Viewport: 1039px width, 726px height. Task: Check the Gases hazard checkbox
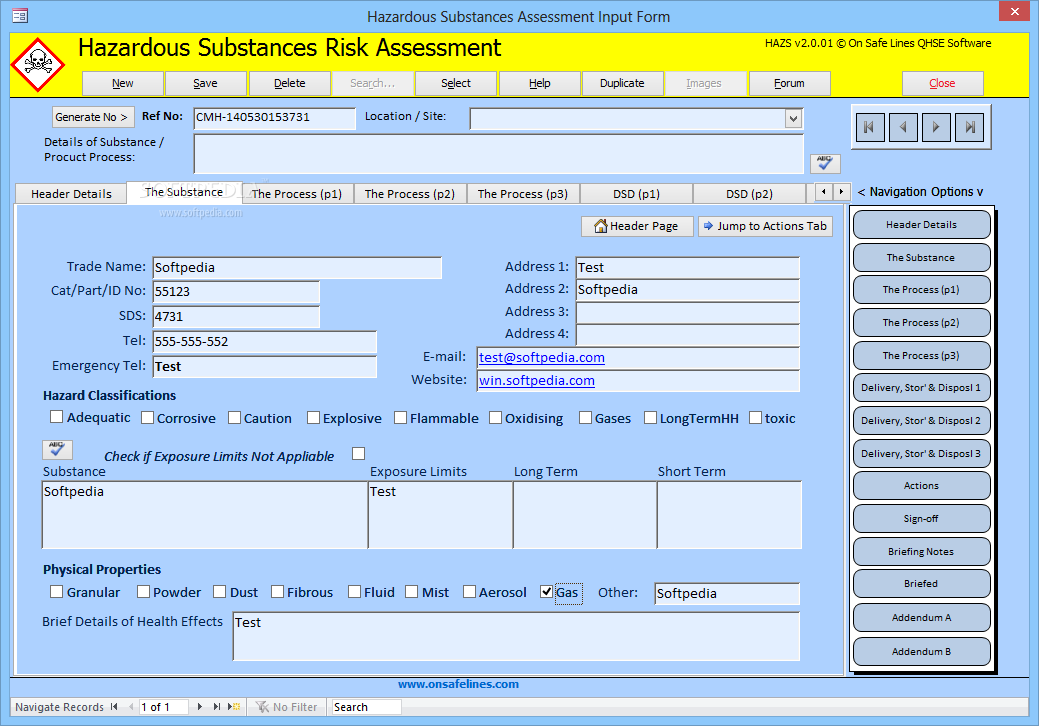click(585, 417)
